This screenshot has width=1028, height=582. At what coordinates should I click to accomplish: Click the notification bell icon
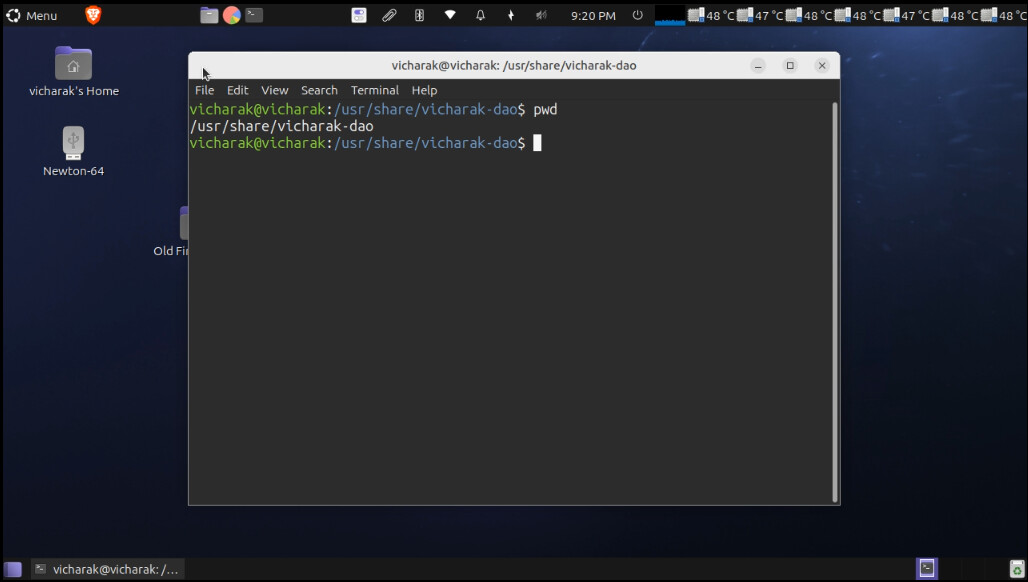tap(480, 15)
